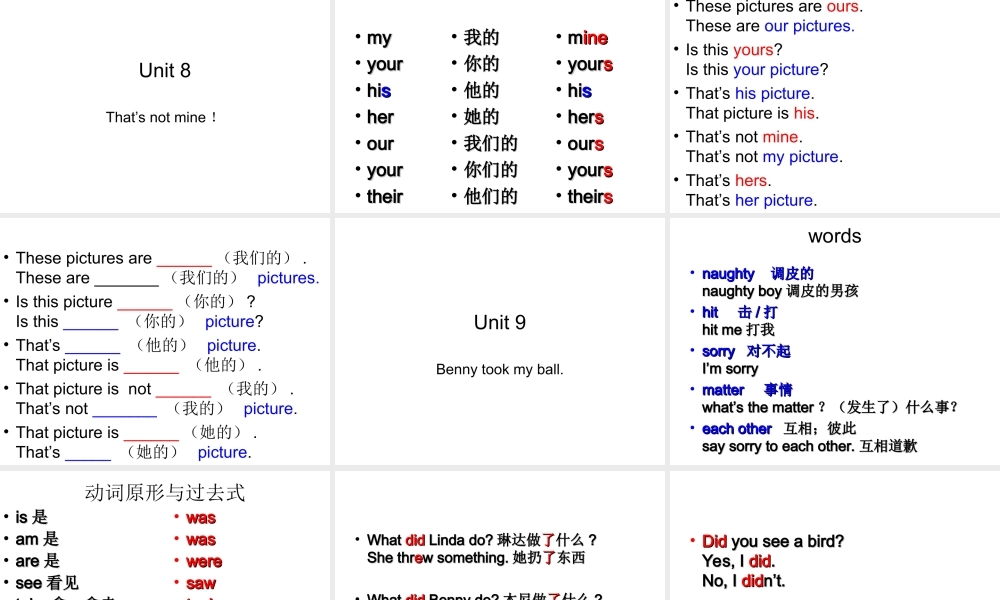Image resolution: width=1000 pixels, height=600 pixels.
Task: Click the vocabulary word 'naughty'
Action: (728, 274)
